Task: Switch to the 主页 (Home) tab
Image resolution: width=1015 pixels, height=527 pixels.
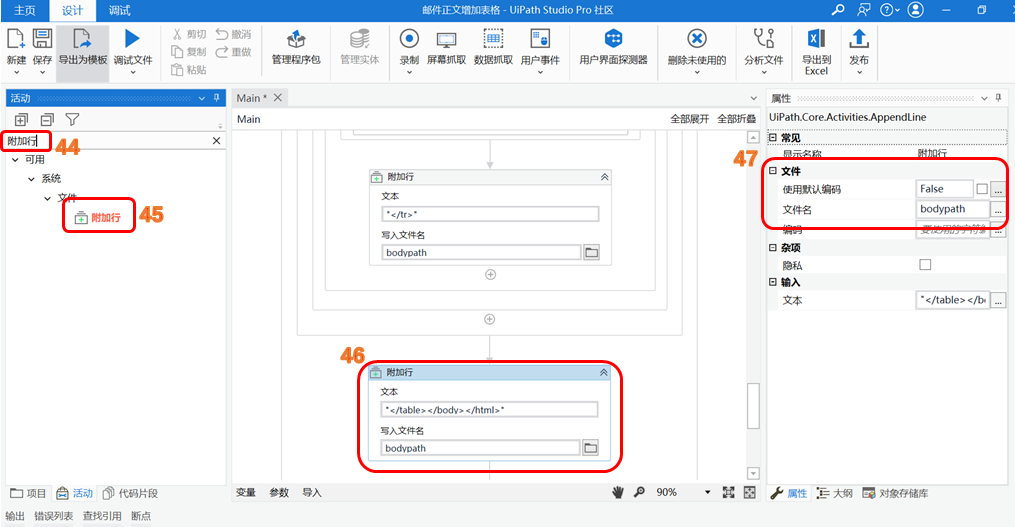Action: click(25, 10)
